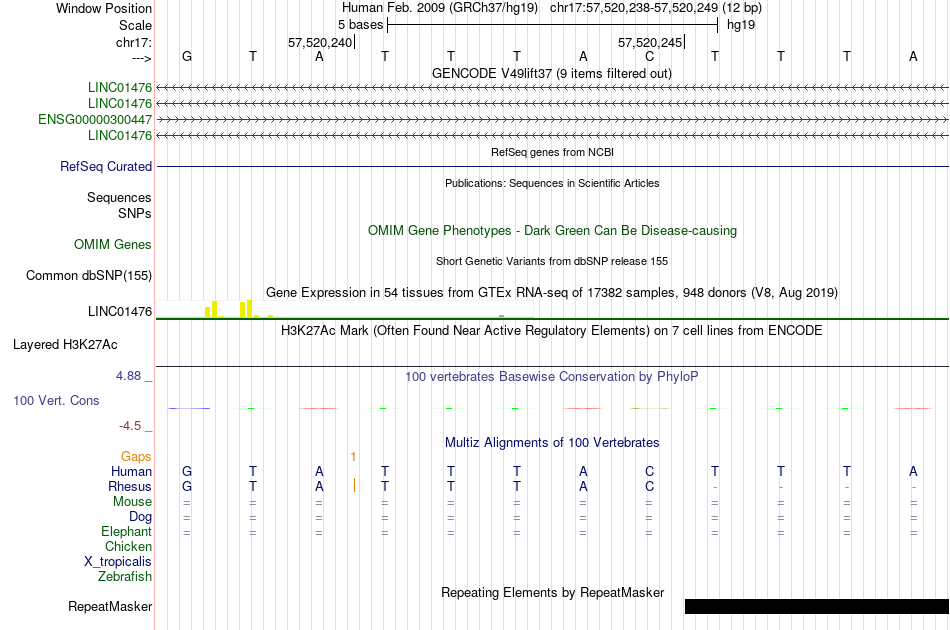Open Multiz Alignments of 100 Vertebrates title

[x=552, y=443]
